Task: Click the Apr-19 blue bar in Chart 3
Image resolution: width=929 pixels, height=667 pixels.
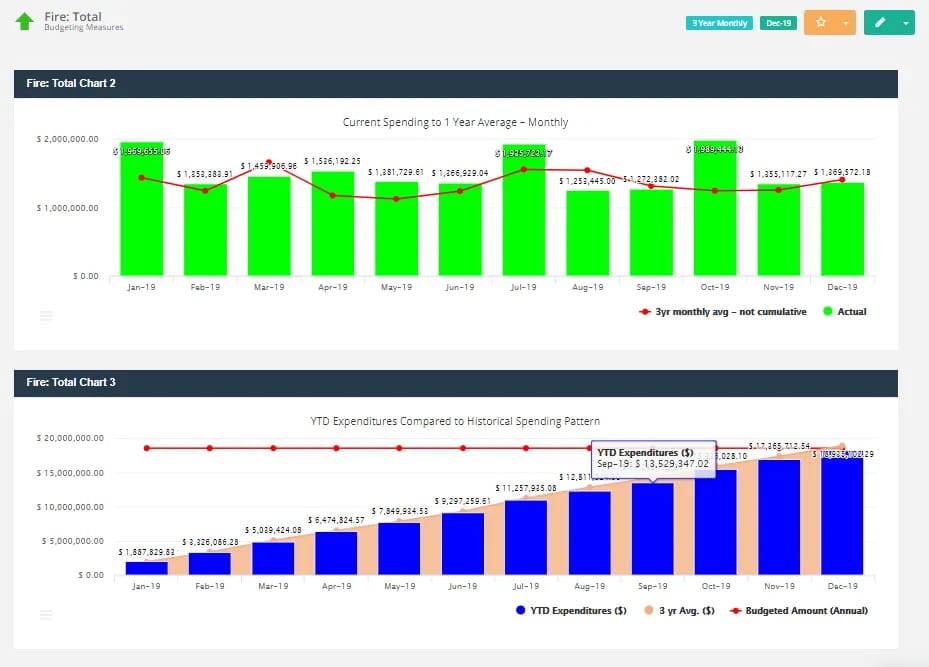Action: [x=337, y=553]
